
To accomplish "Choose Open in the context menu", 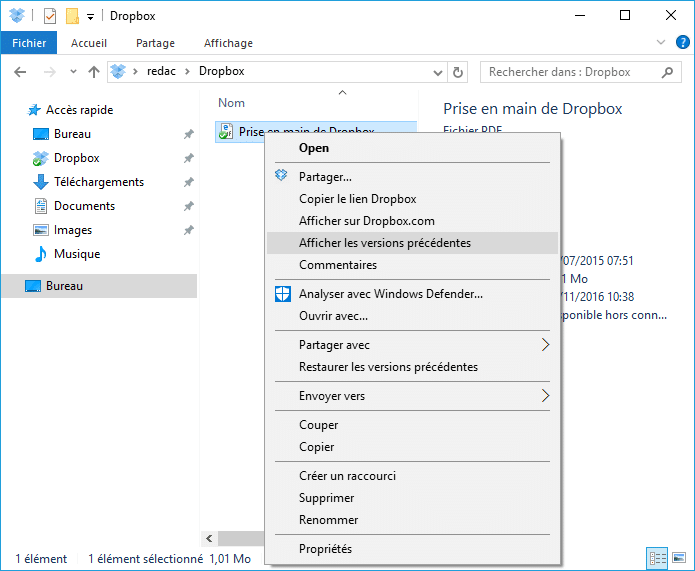I will pyautogui.click(x=412, y=148).
